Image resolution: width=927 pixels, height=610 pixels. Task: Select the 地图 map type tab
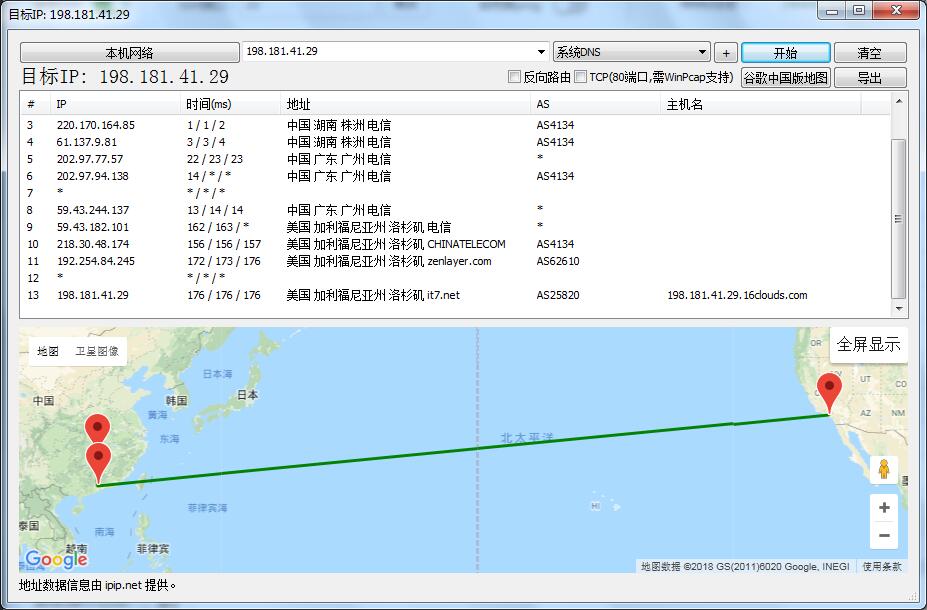(x=48, y=351)
